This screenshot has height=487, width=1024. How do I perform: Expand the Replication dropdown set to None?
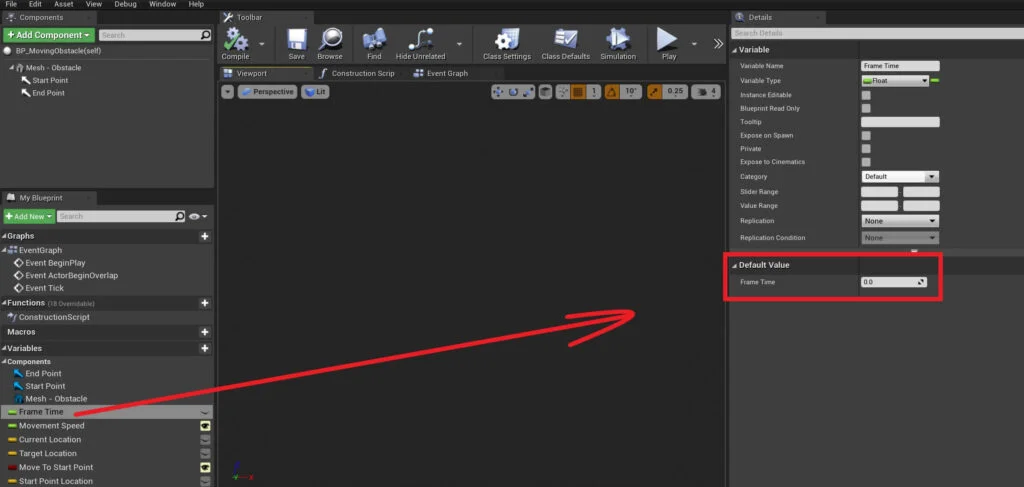pyautogui.click(x=899, y=221)
